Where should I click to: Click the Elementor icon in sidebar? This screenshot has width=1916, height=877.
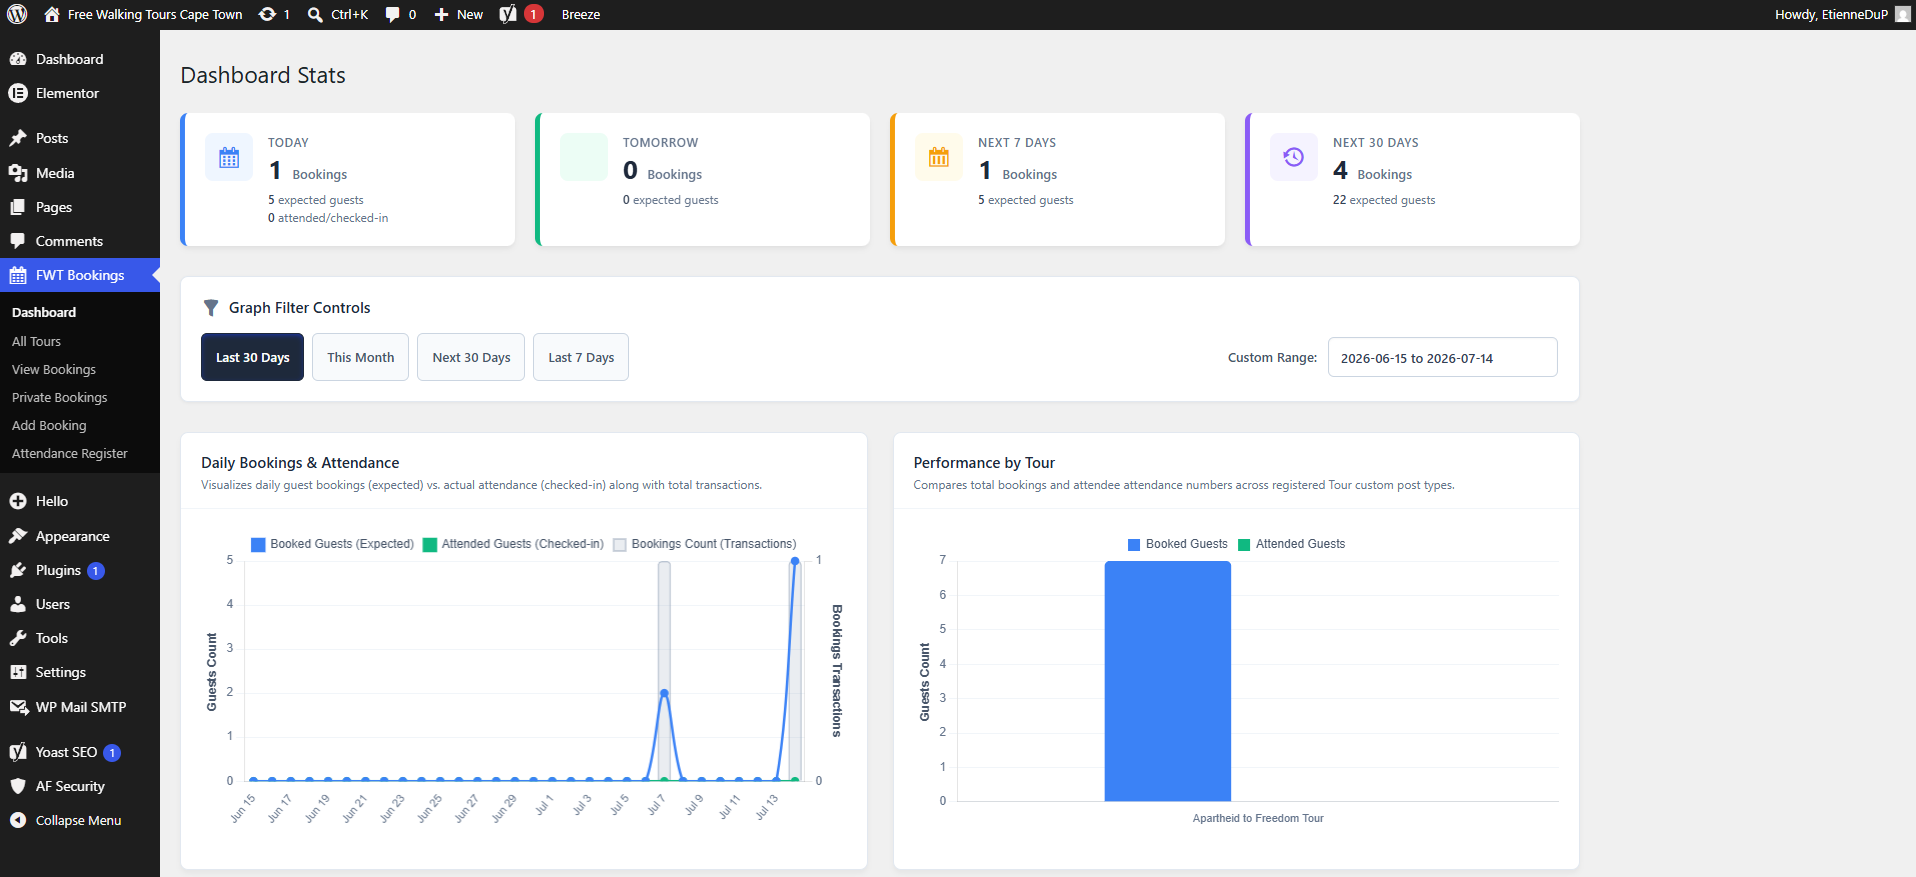(18, 93)
